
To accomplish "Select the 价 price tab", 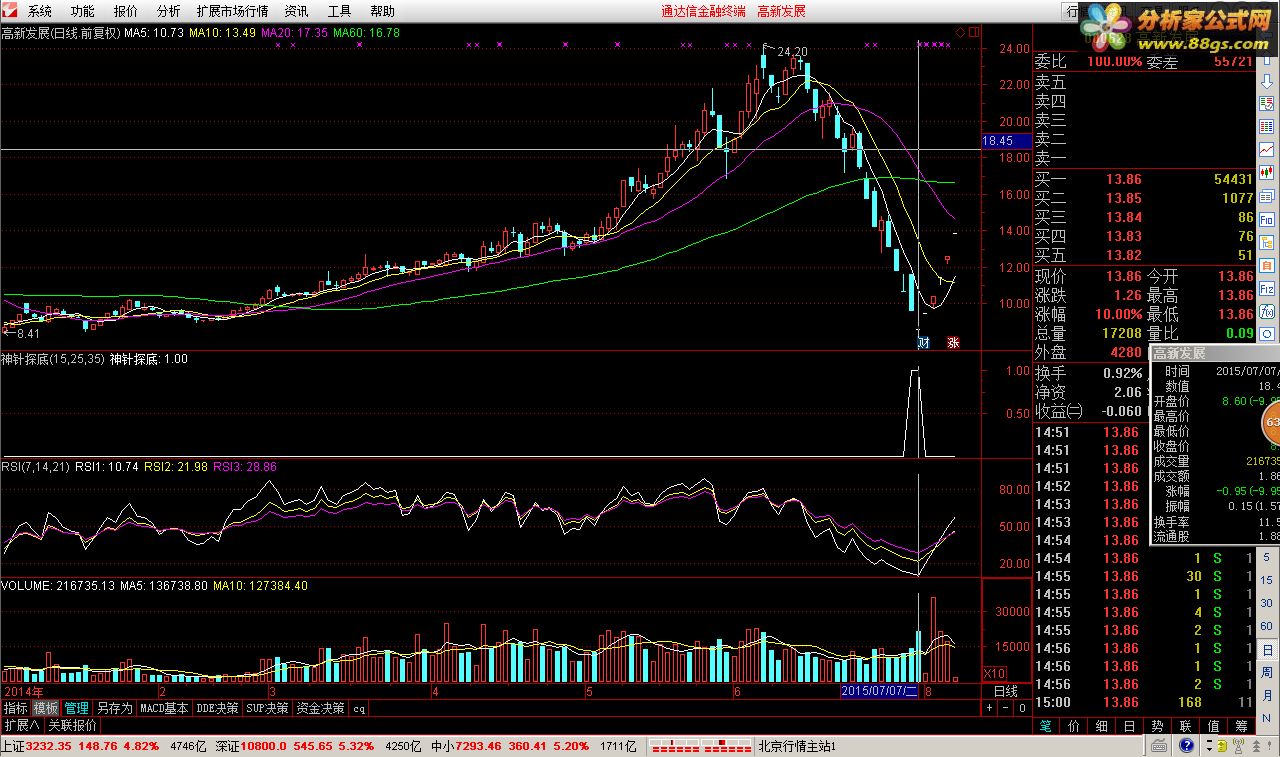I will (1074, 726).
